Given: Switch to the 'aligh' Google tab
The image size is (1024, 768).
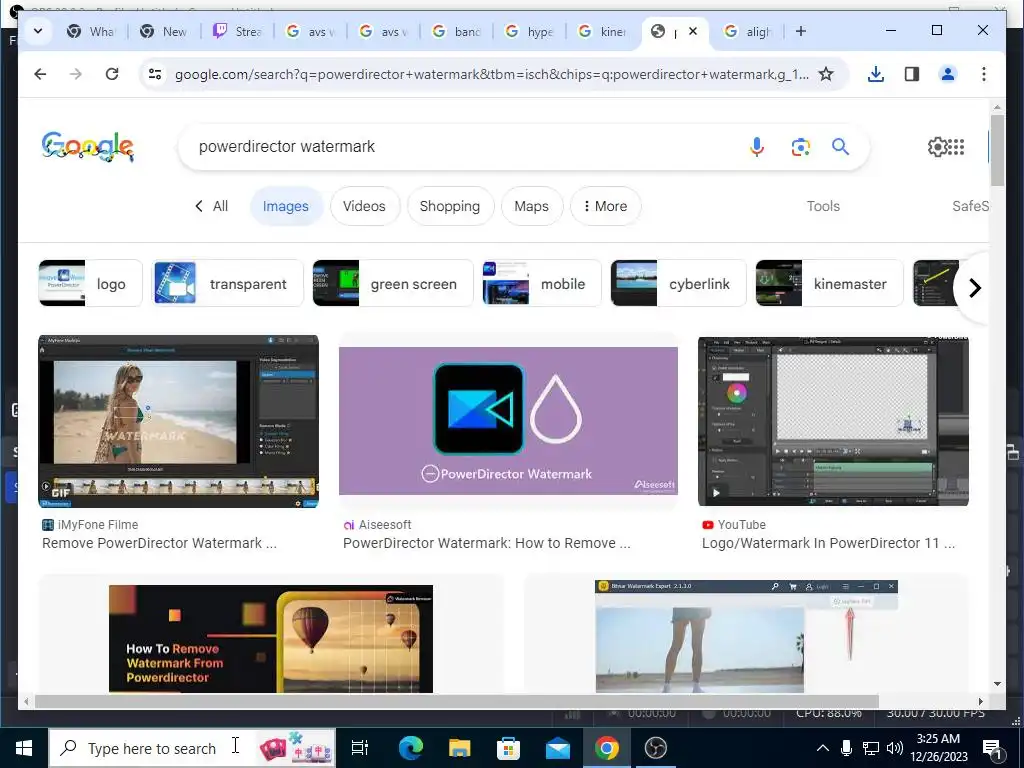Looking at the screenshot, I should [x=748, y=31].
